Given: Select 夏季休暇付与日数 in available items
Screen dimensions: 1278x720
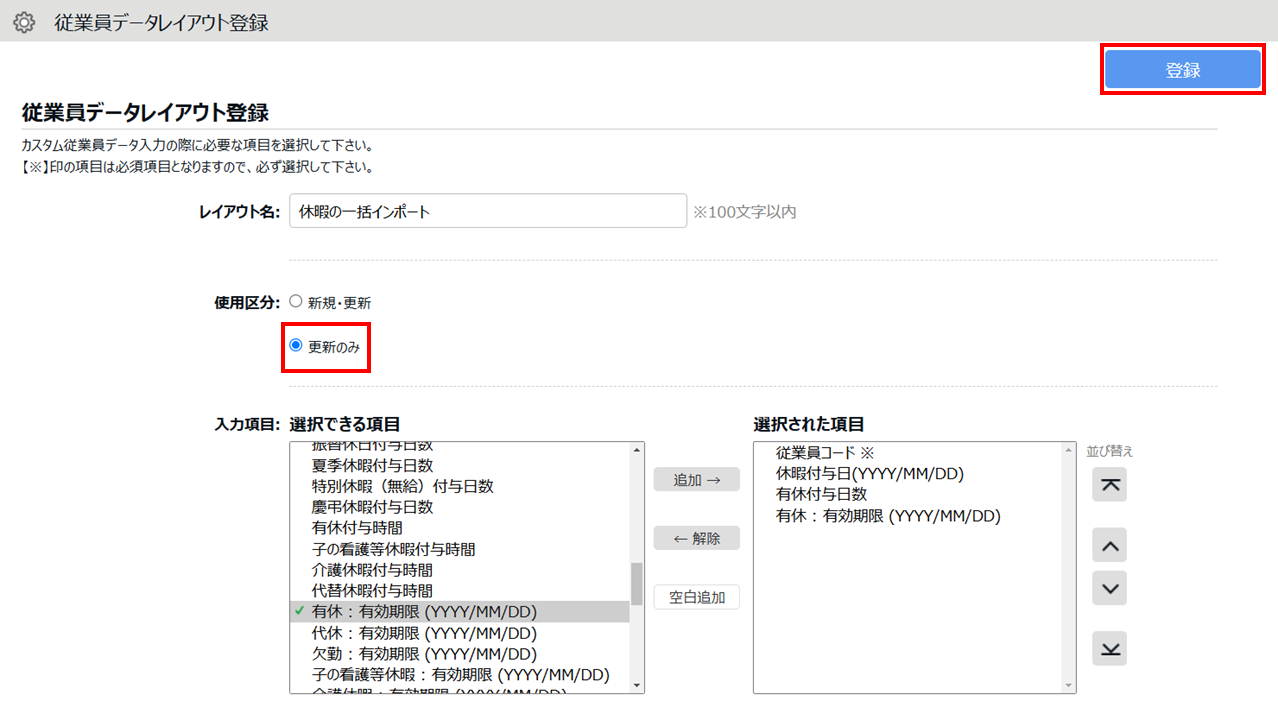Looking at the screenshot, I should tap(459, 465).
